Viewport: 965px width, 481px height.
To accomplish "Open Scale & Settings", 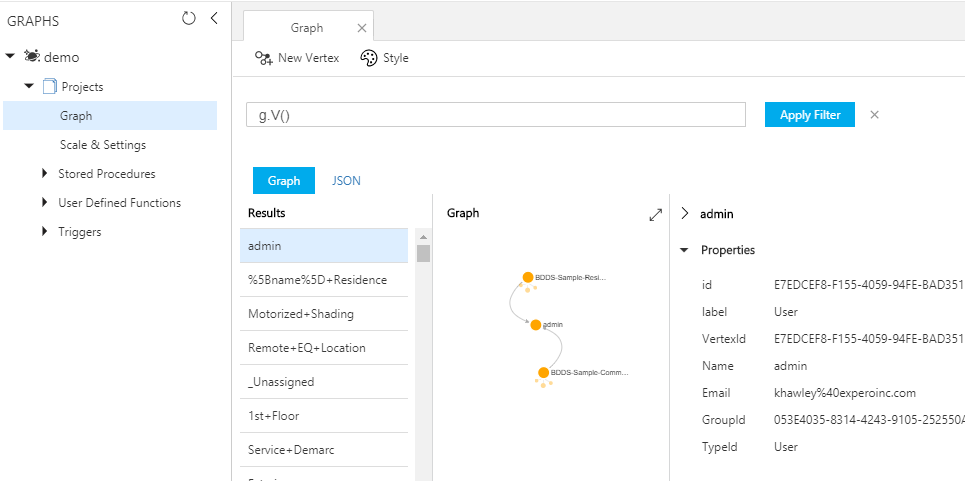I will pos(103,145).
